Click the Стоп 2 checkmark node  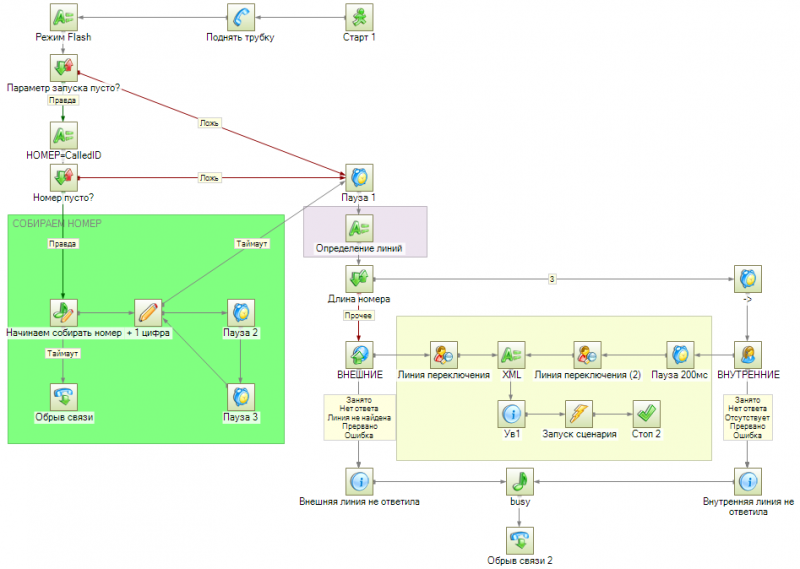646,414
